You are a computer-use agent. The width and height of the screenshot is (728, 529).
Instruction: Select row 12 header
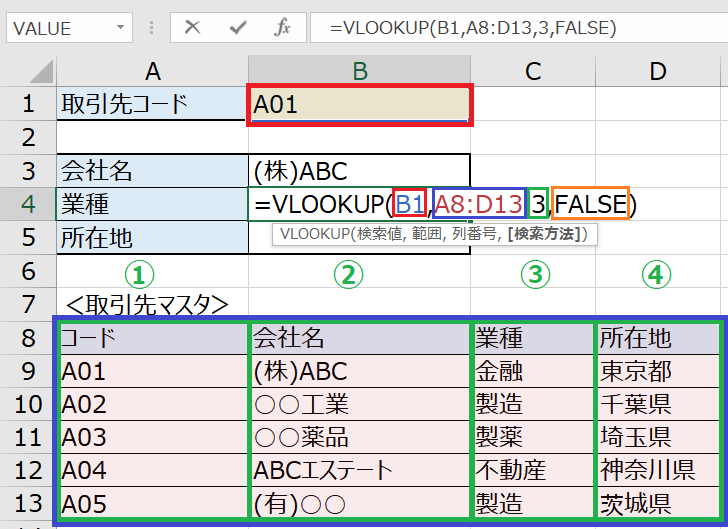click(28, 470)
